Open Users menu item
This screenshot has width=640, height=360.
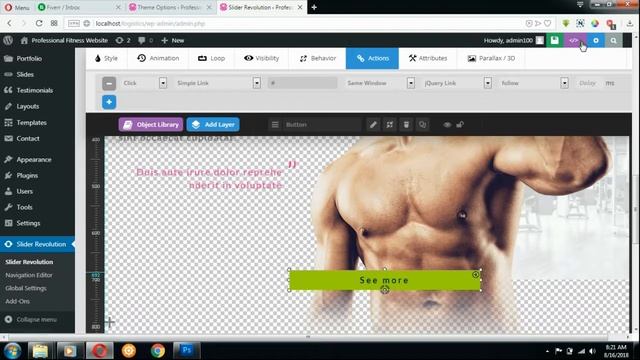24,191
